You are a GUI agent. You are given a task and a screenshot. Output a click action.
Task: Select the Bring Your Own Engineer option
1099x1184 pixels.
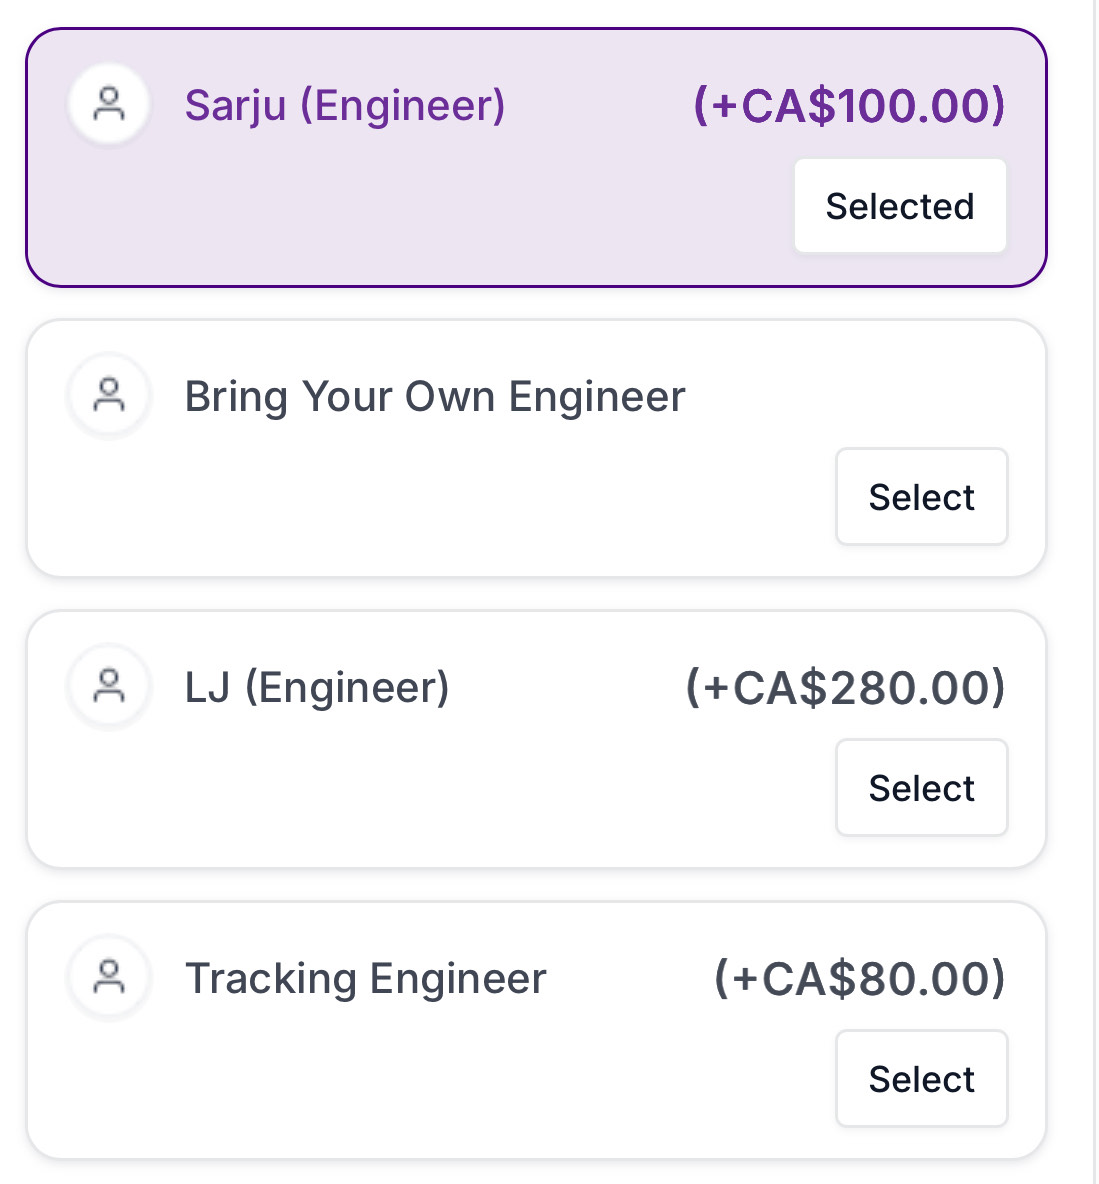[921, 497]
